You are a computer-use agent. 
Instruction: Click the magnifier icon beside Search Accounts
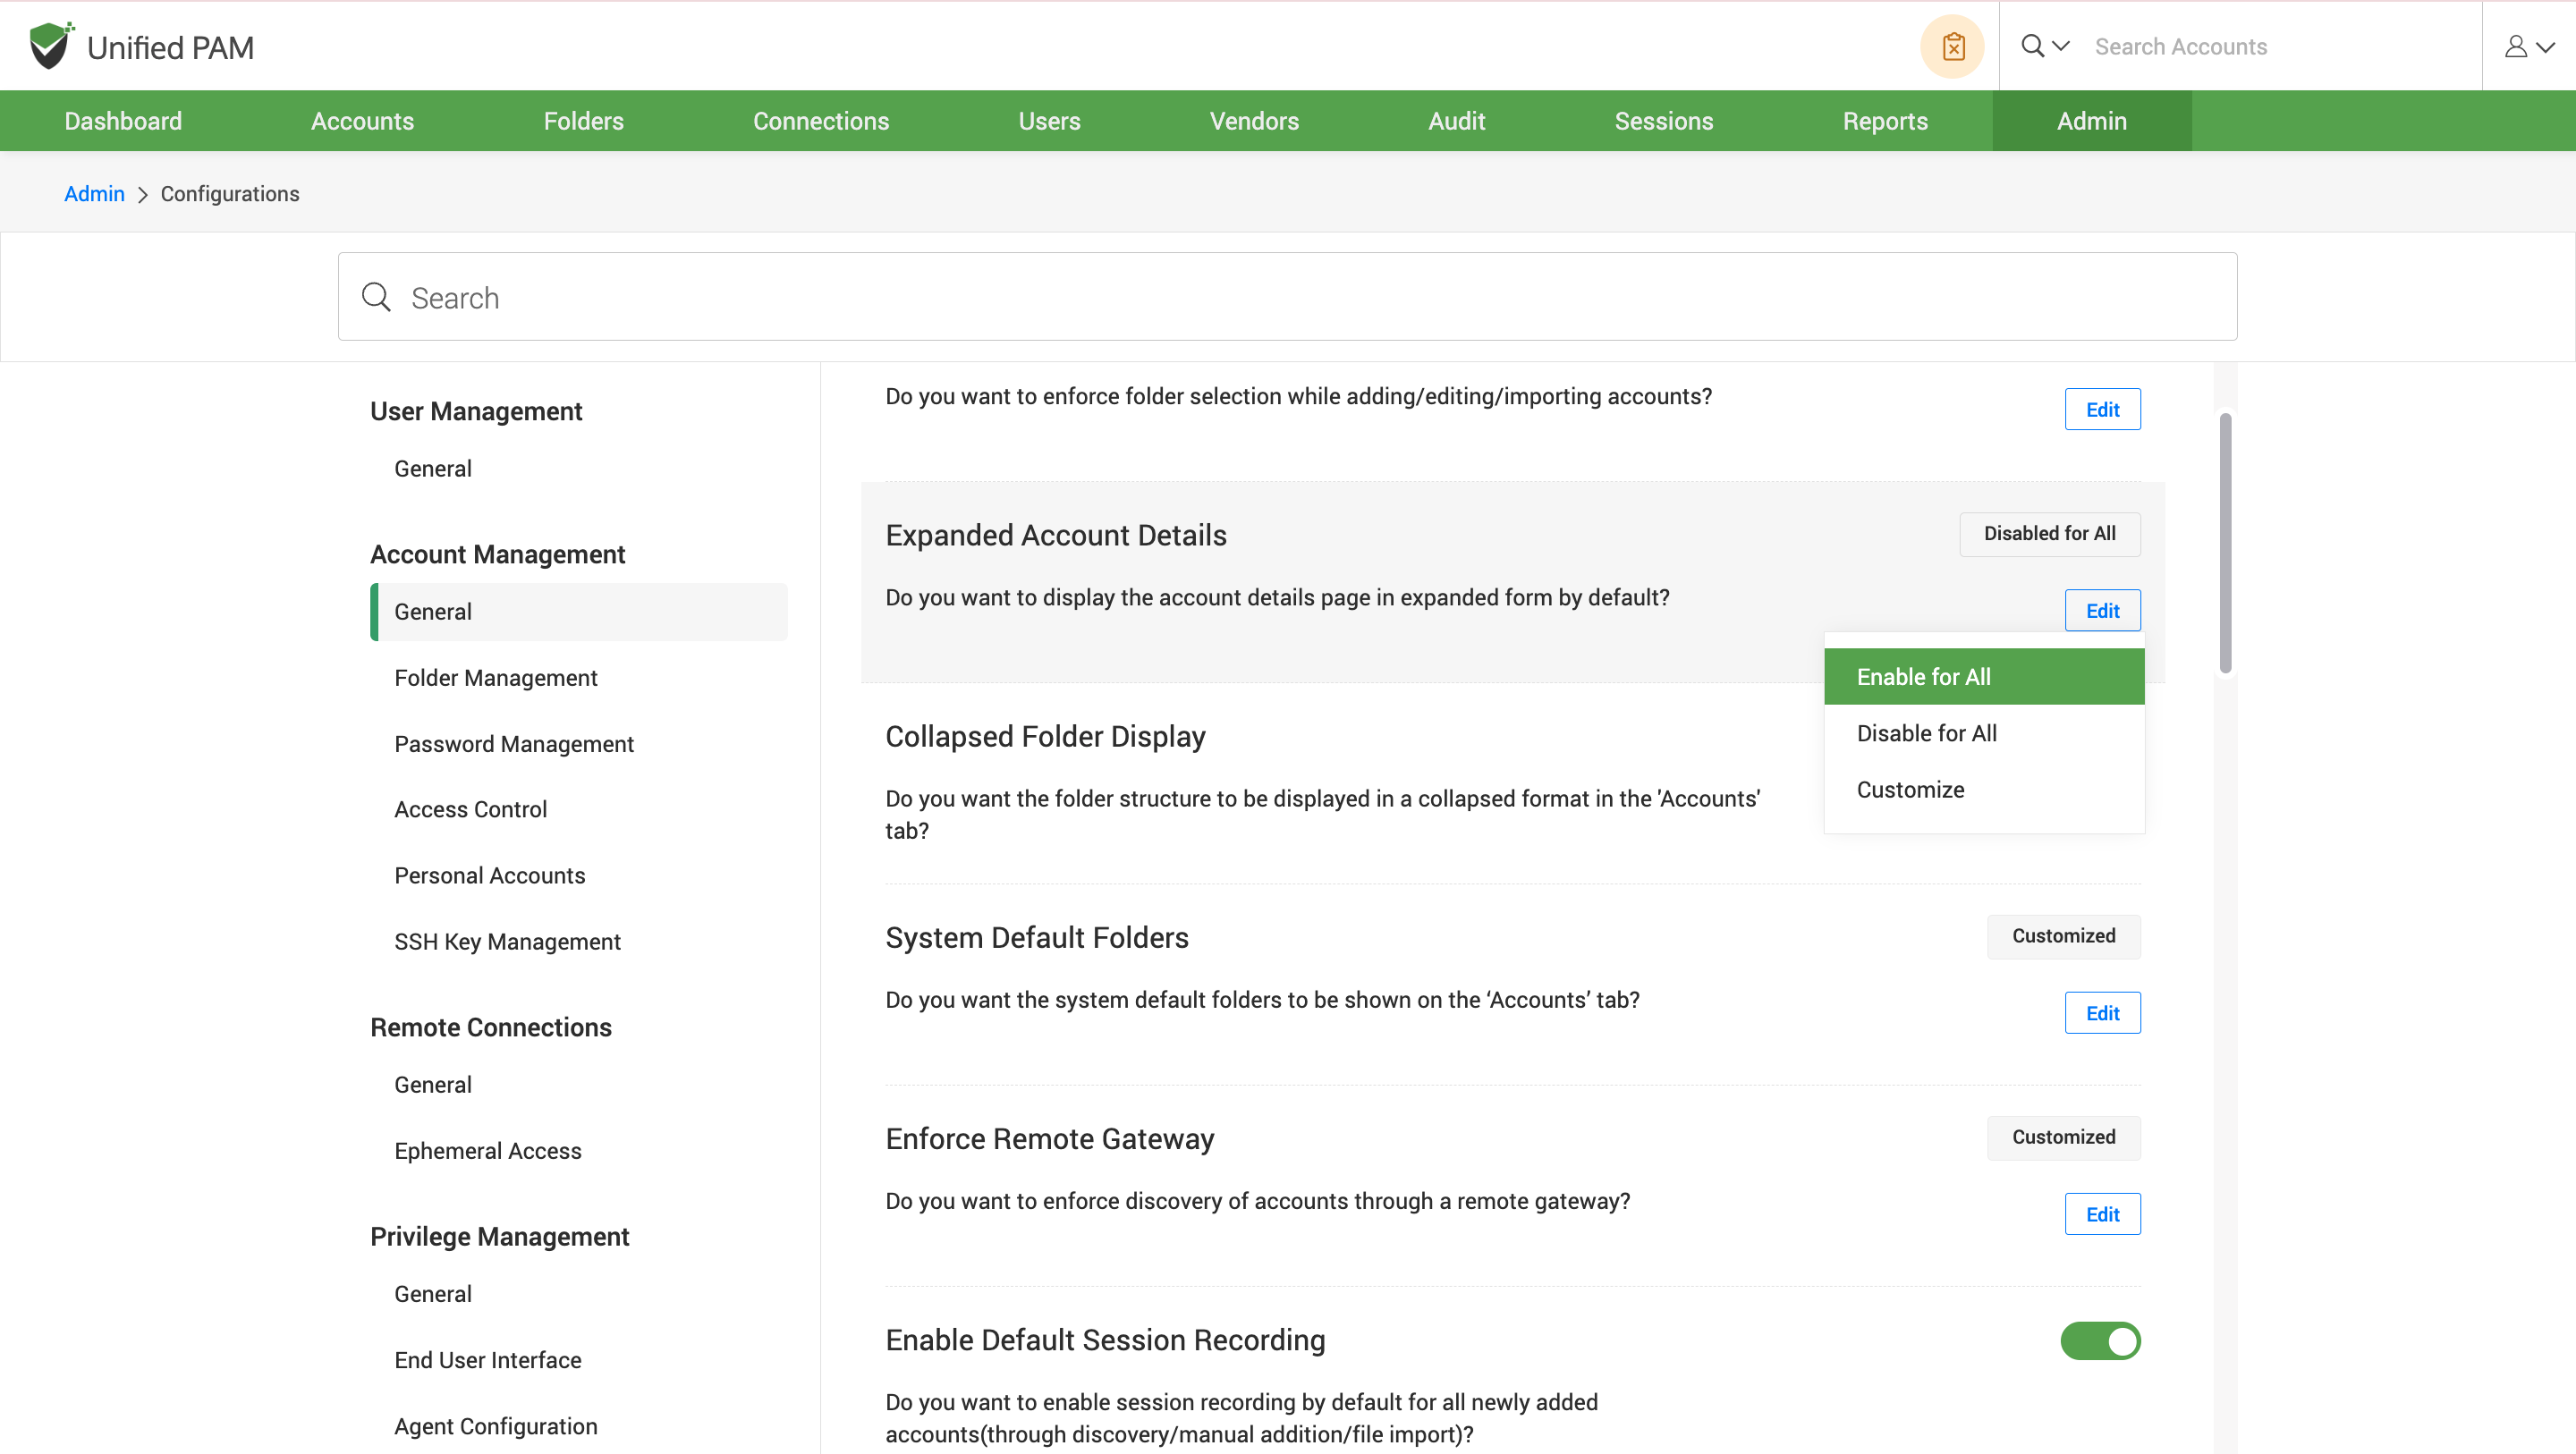tap(2032, 46)
